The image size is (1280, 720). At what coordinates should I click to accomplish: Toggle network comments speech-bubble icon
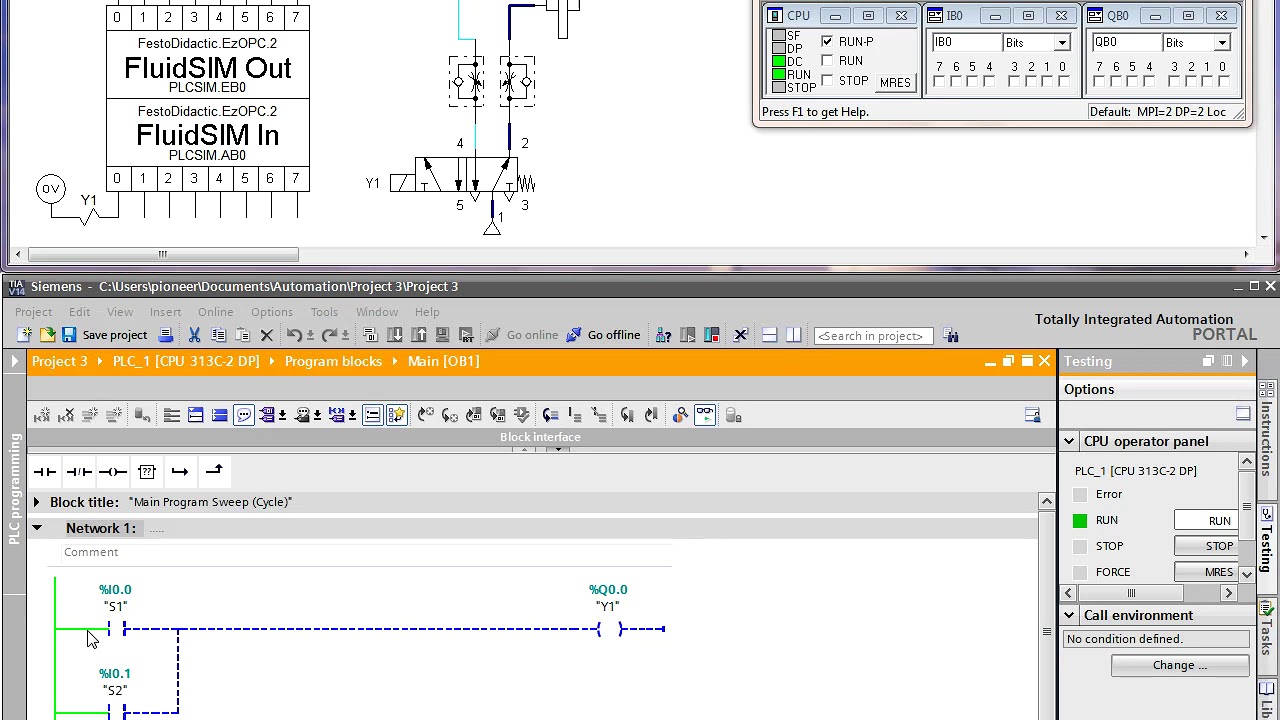[244, 415]
